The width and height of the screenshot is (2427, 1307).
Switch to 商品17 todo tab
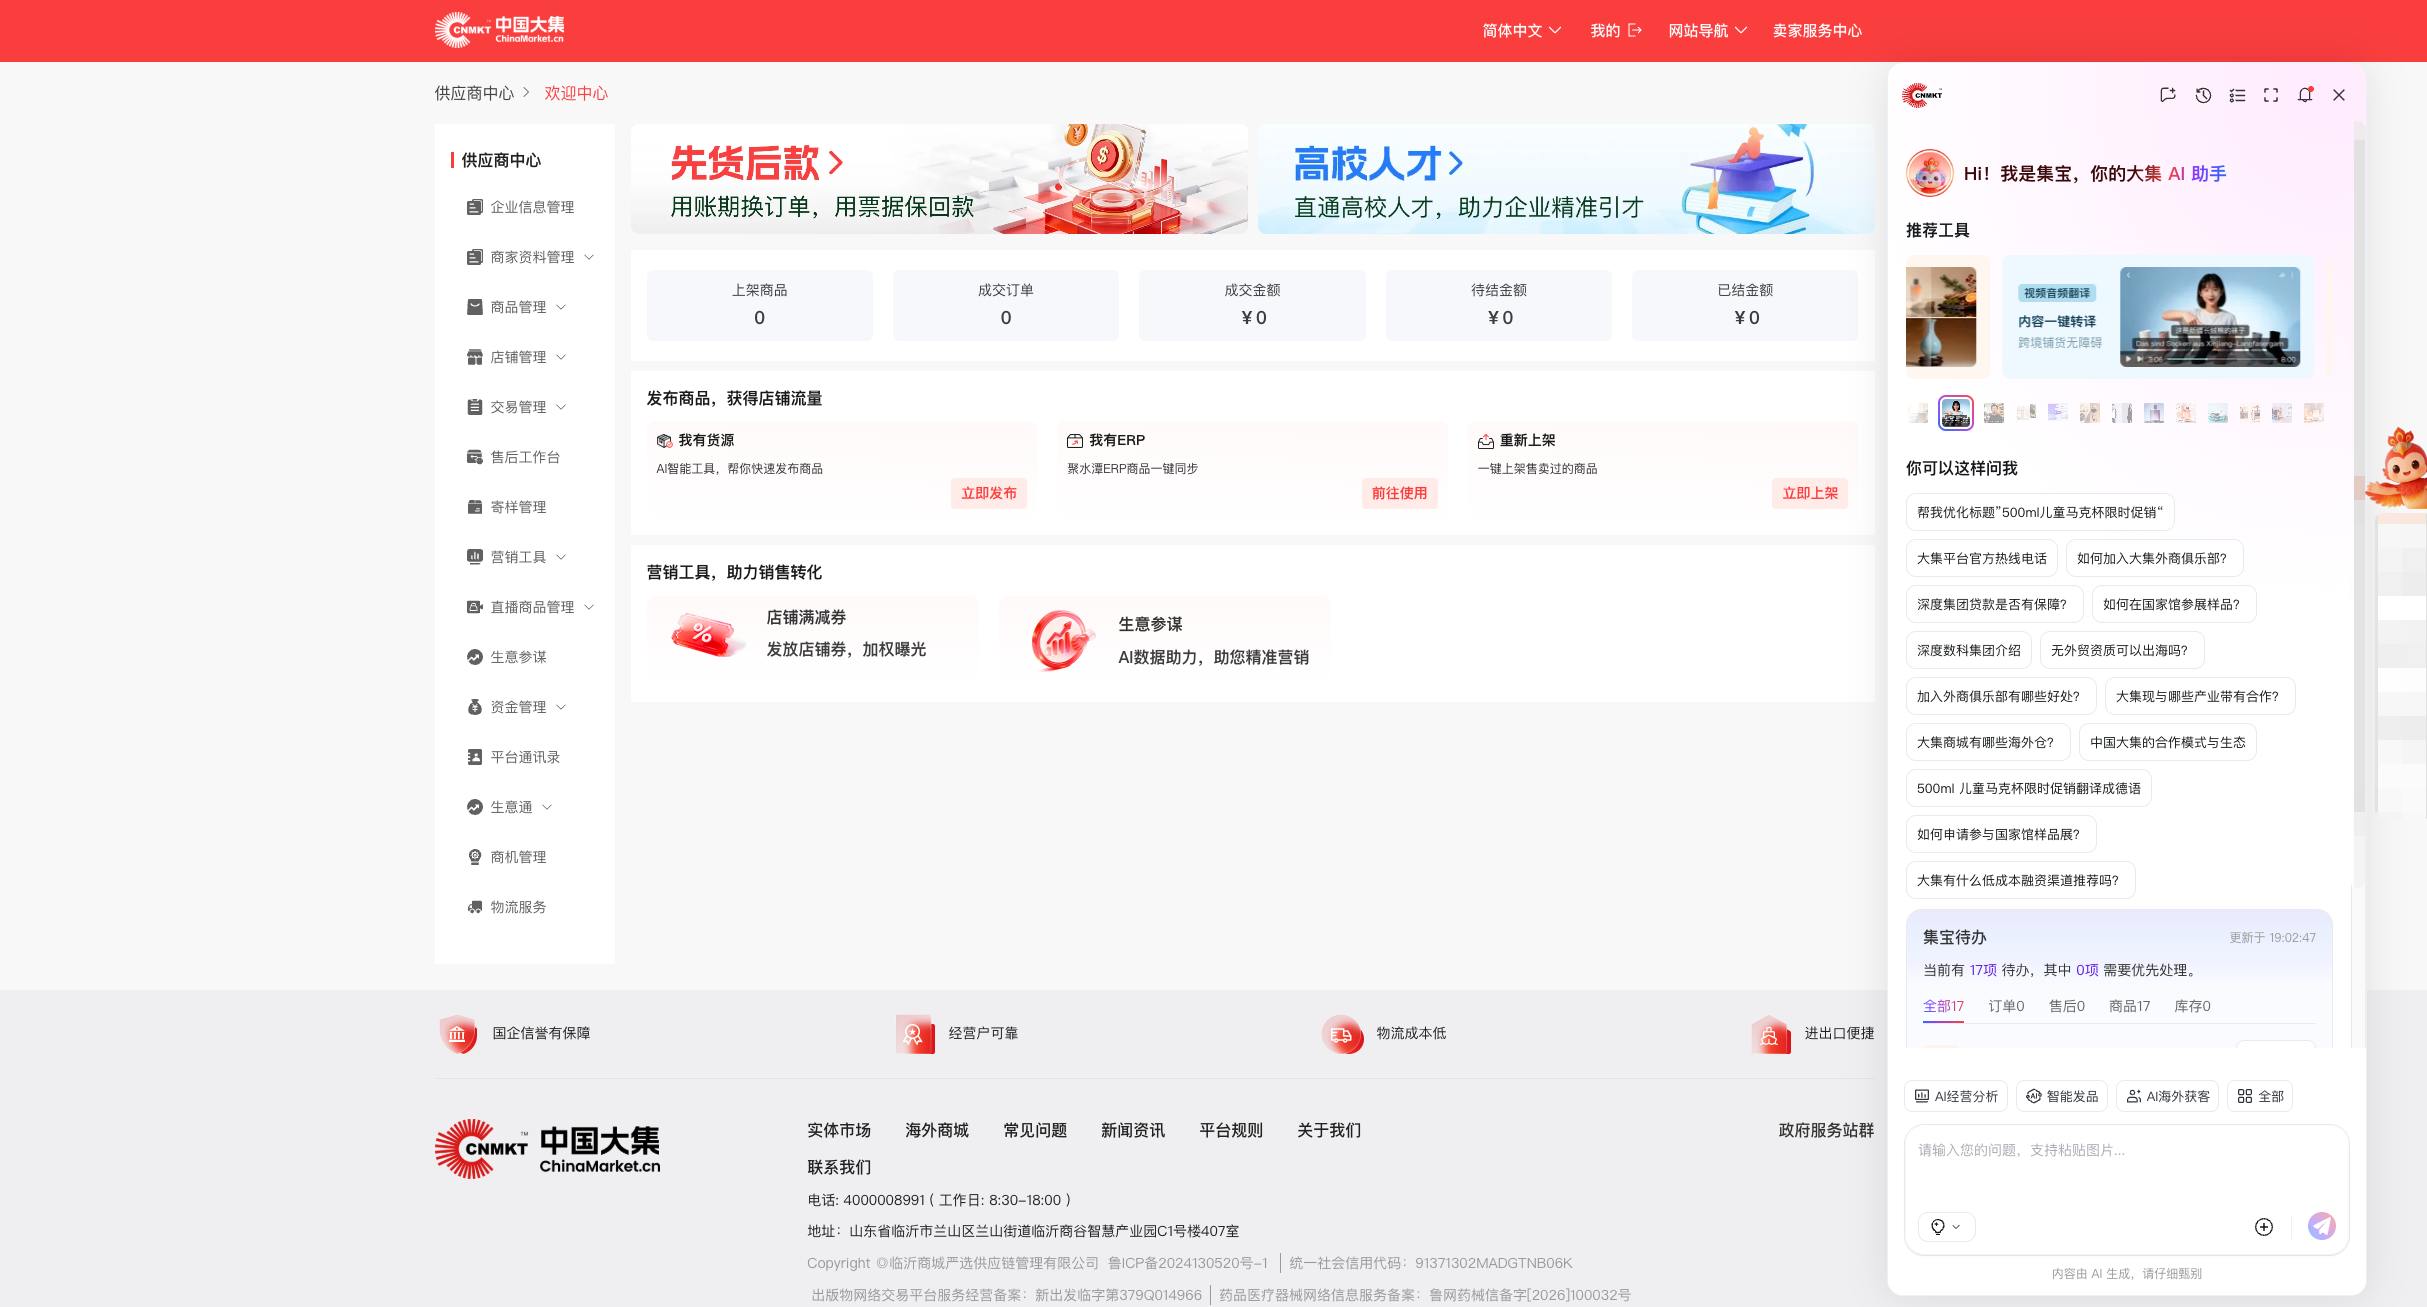(2129, 1006)
